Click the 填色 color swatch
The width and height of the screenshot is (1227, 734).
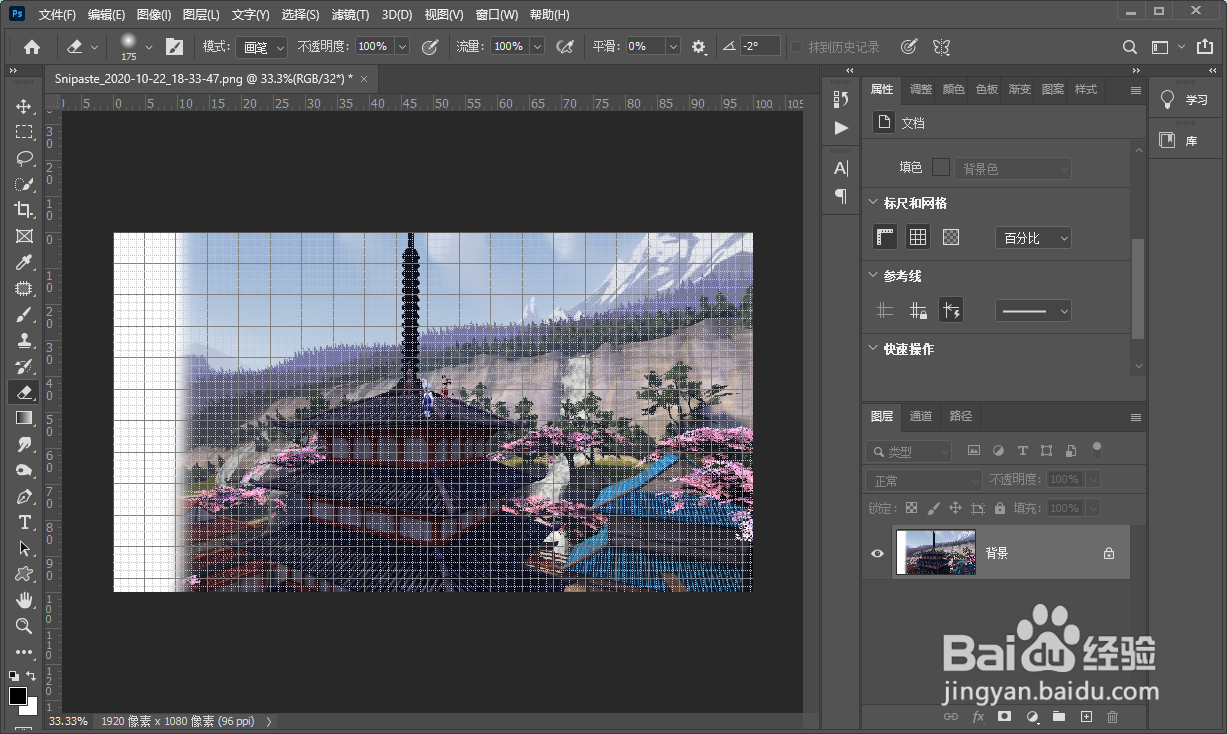pyautogui.click(x=941, y=167)
